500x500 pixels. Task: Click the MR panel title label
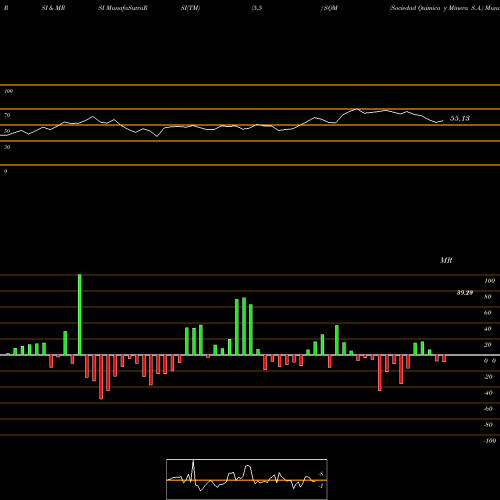[446, 260]
